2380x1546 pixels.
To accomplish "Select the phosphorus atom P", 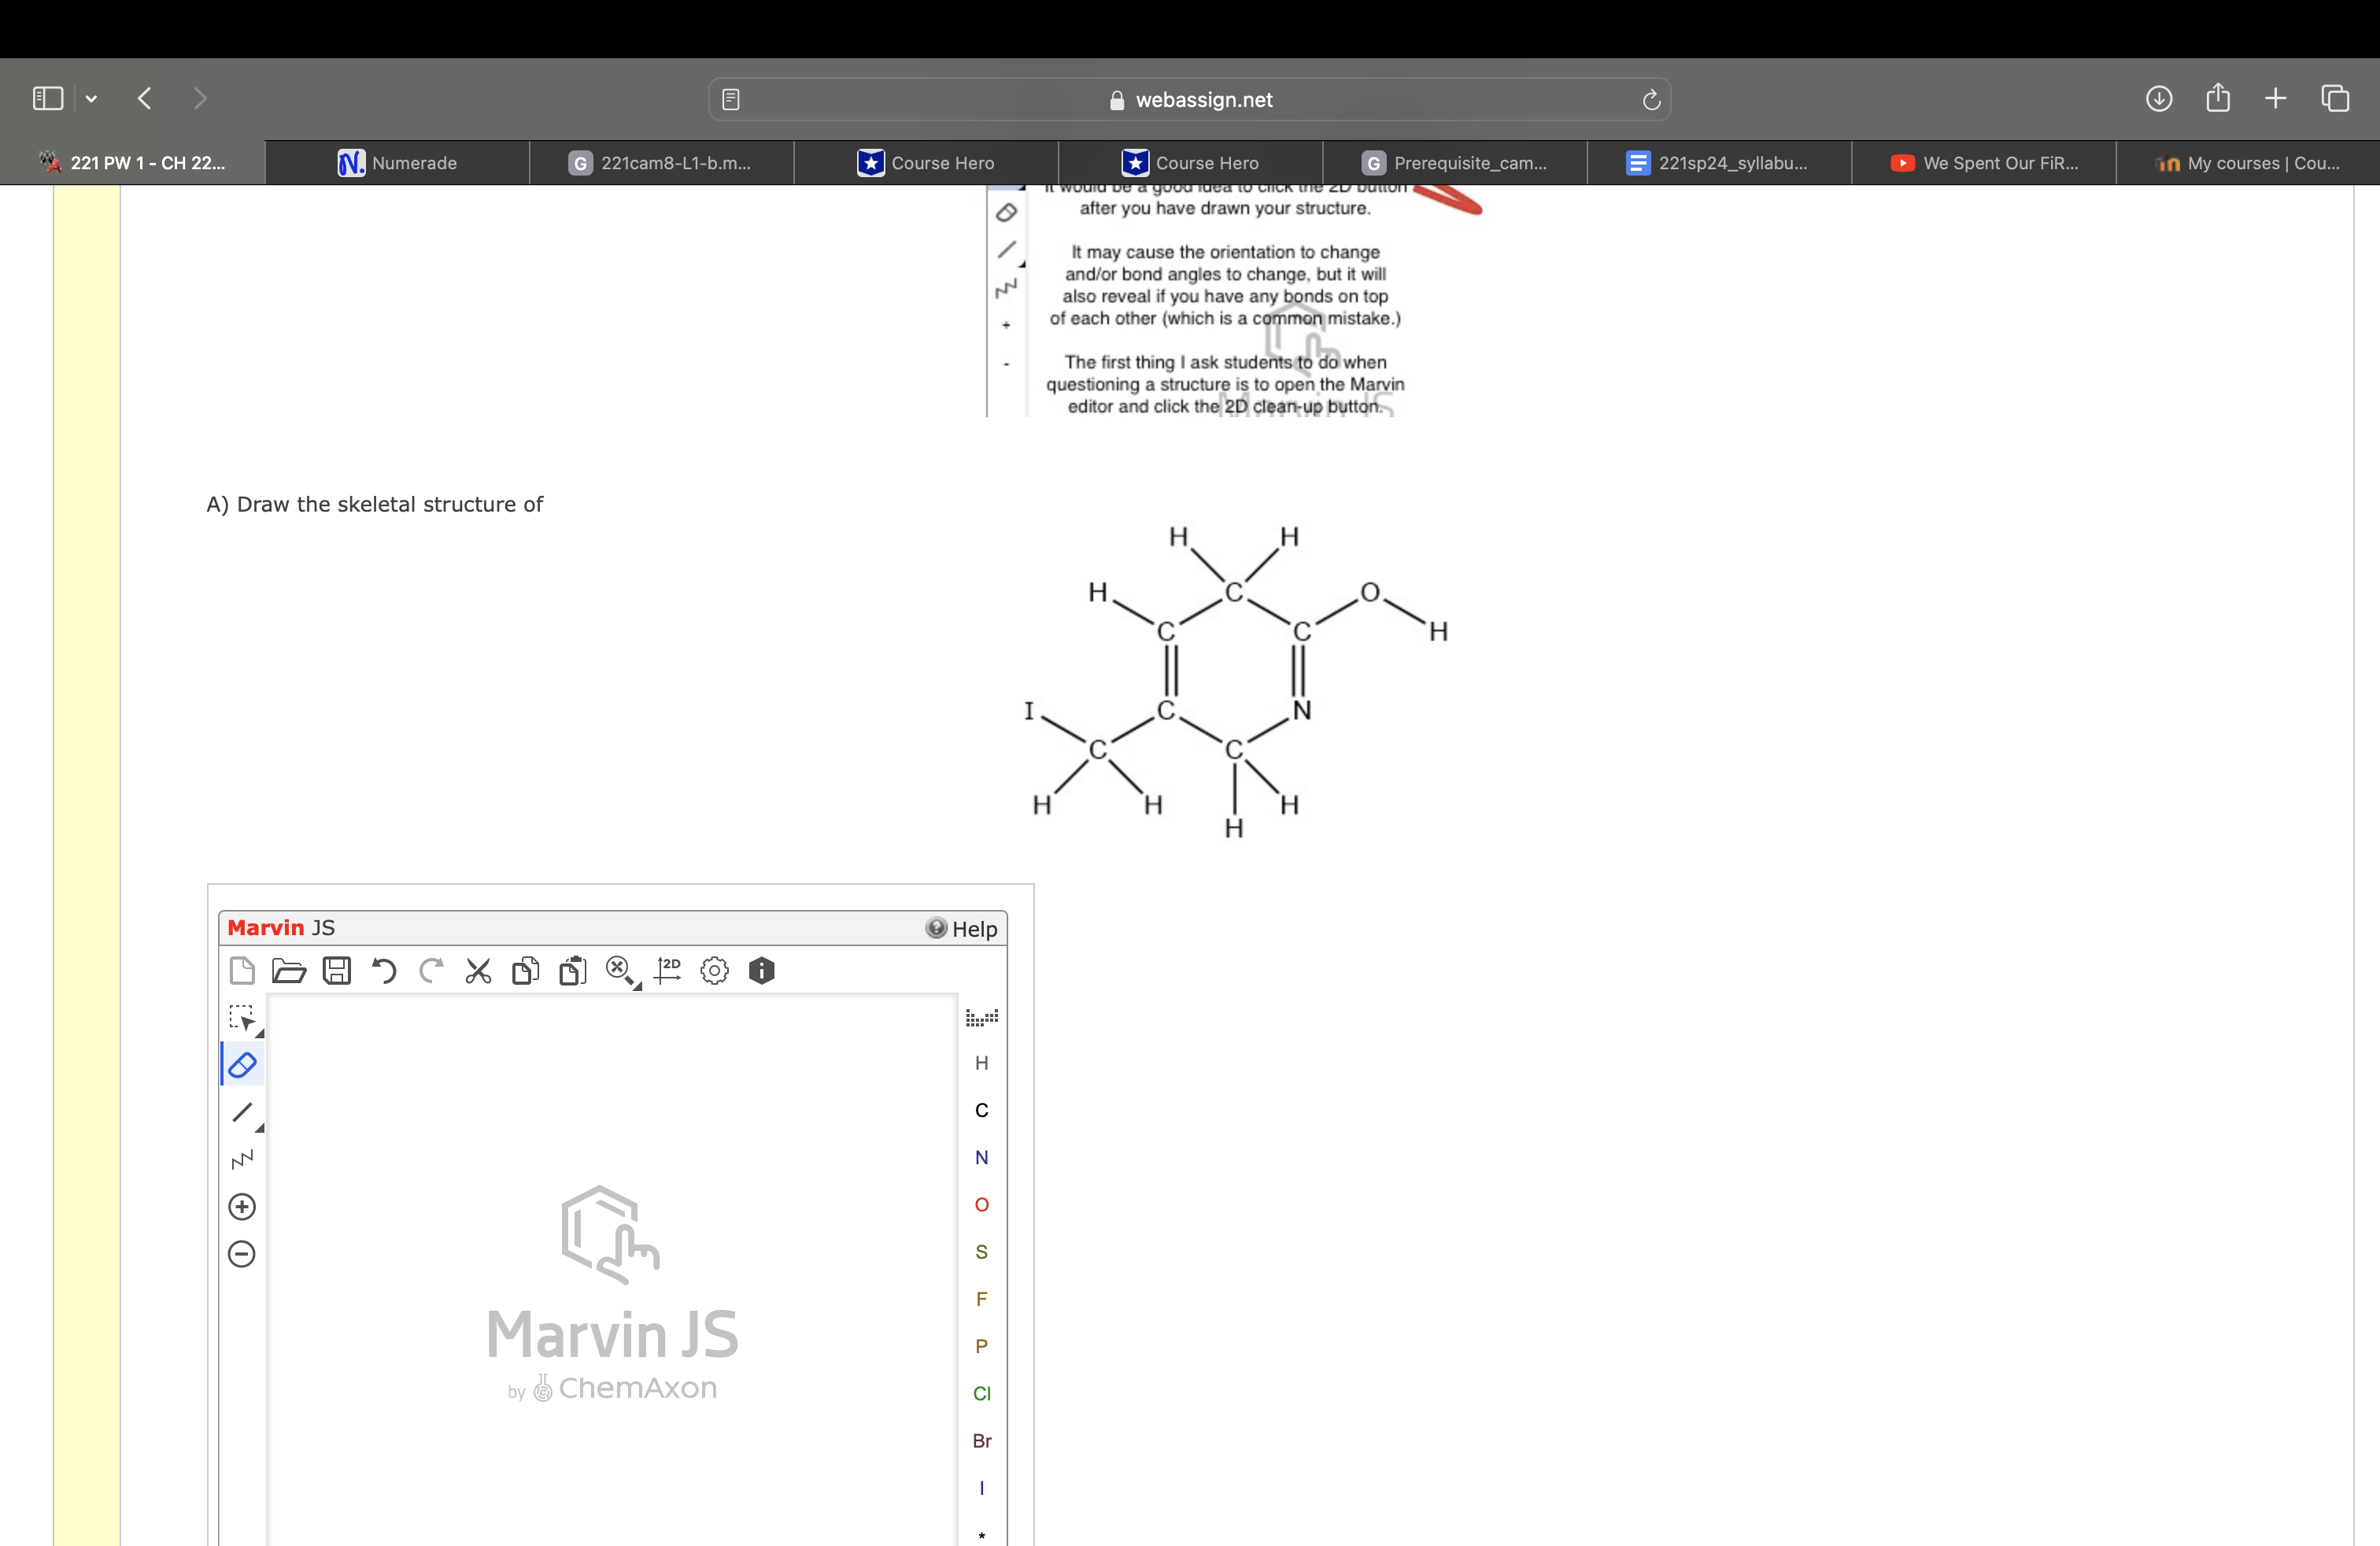I will click(x=982, y=1346).
